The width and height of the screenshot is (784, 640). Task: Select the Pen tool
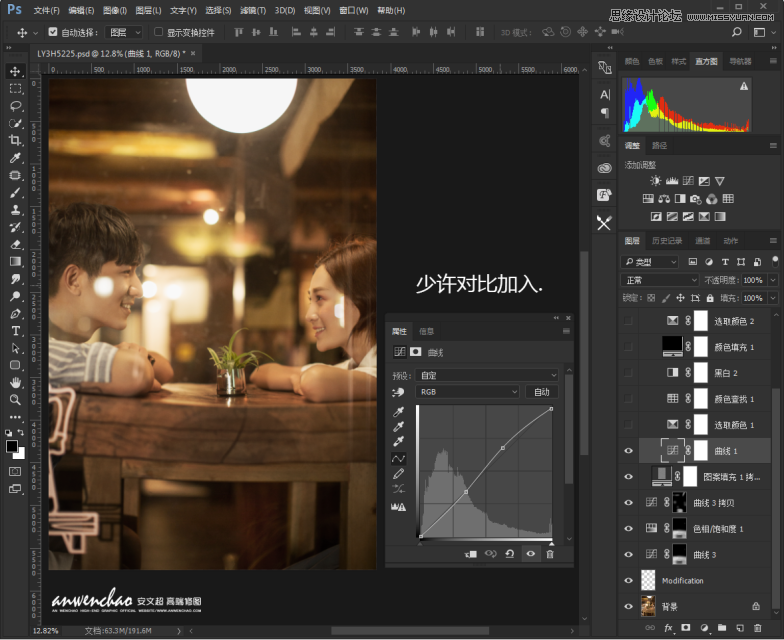15,314
